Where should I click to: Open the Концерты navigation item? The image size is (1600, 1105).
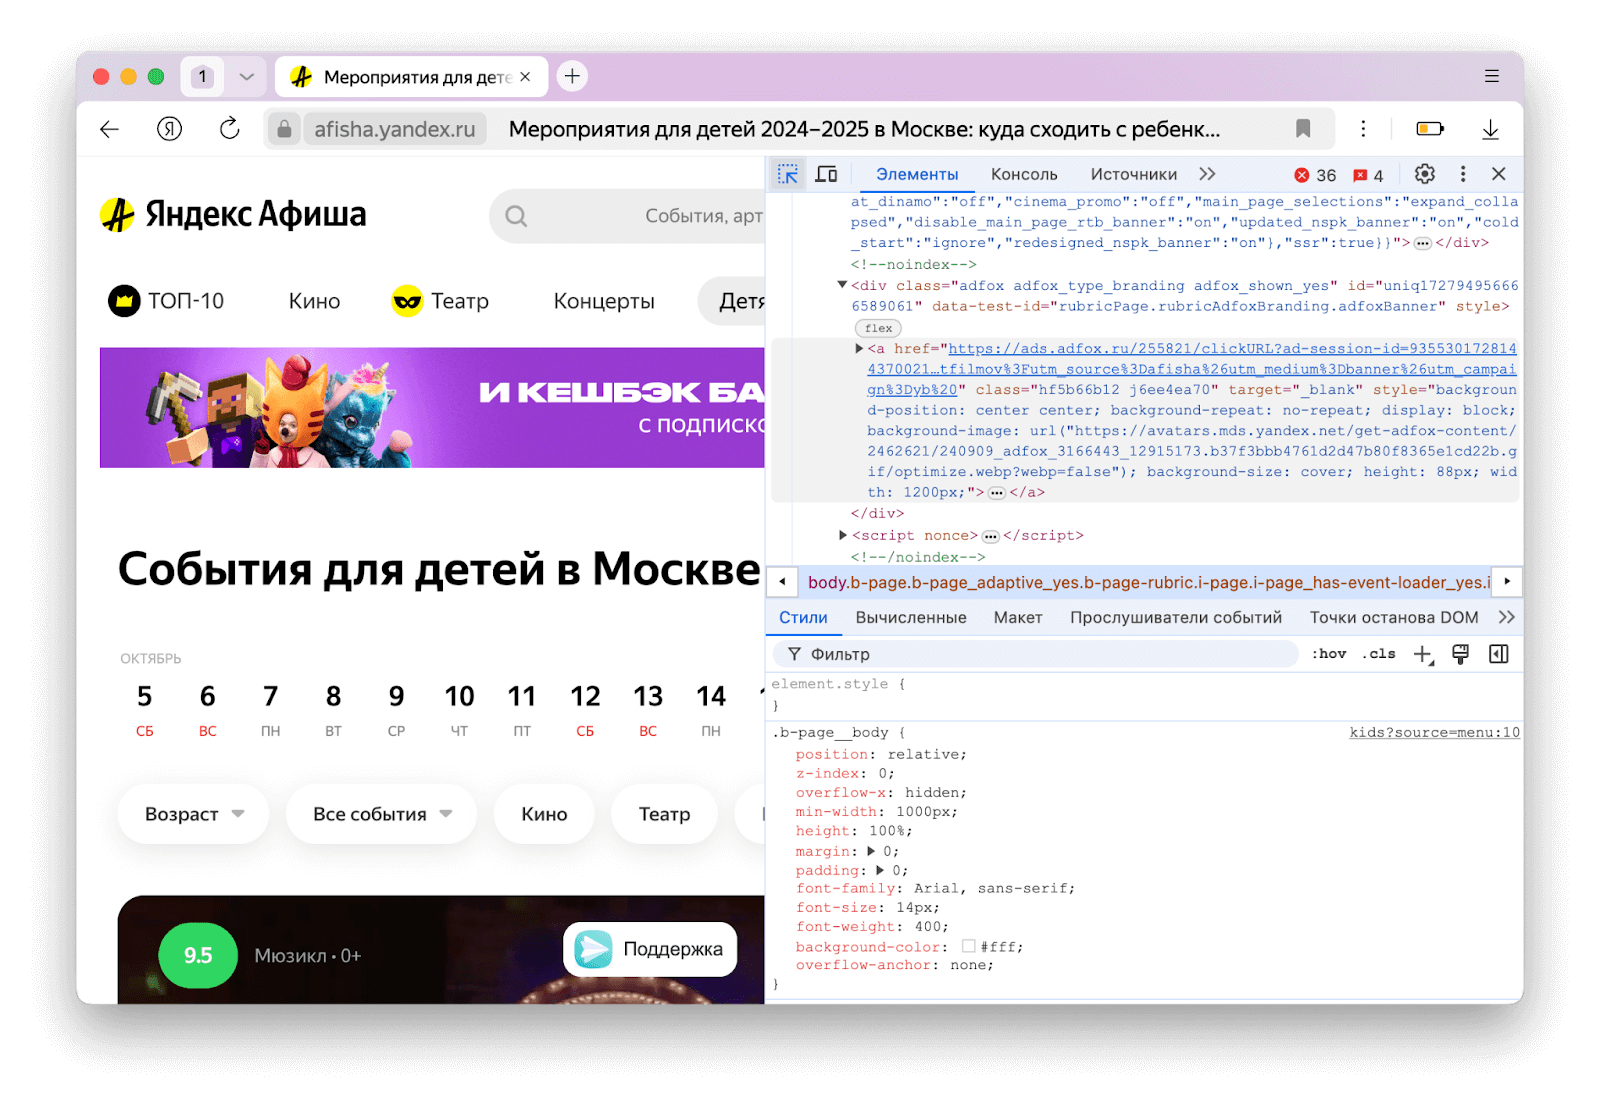click(604, 301)
